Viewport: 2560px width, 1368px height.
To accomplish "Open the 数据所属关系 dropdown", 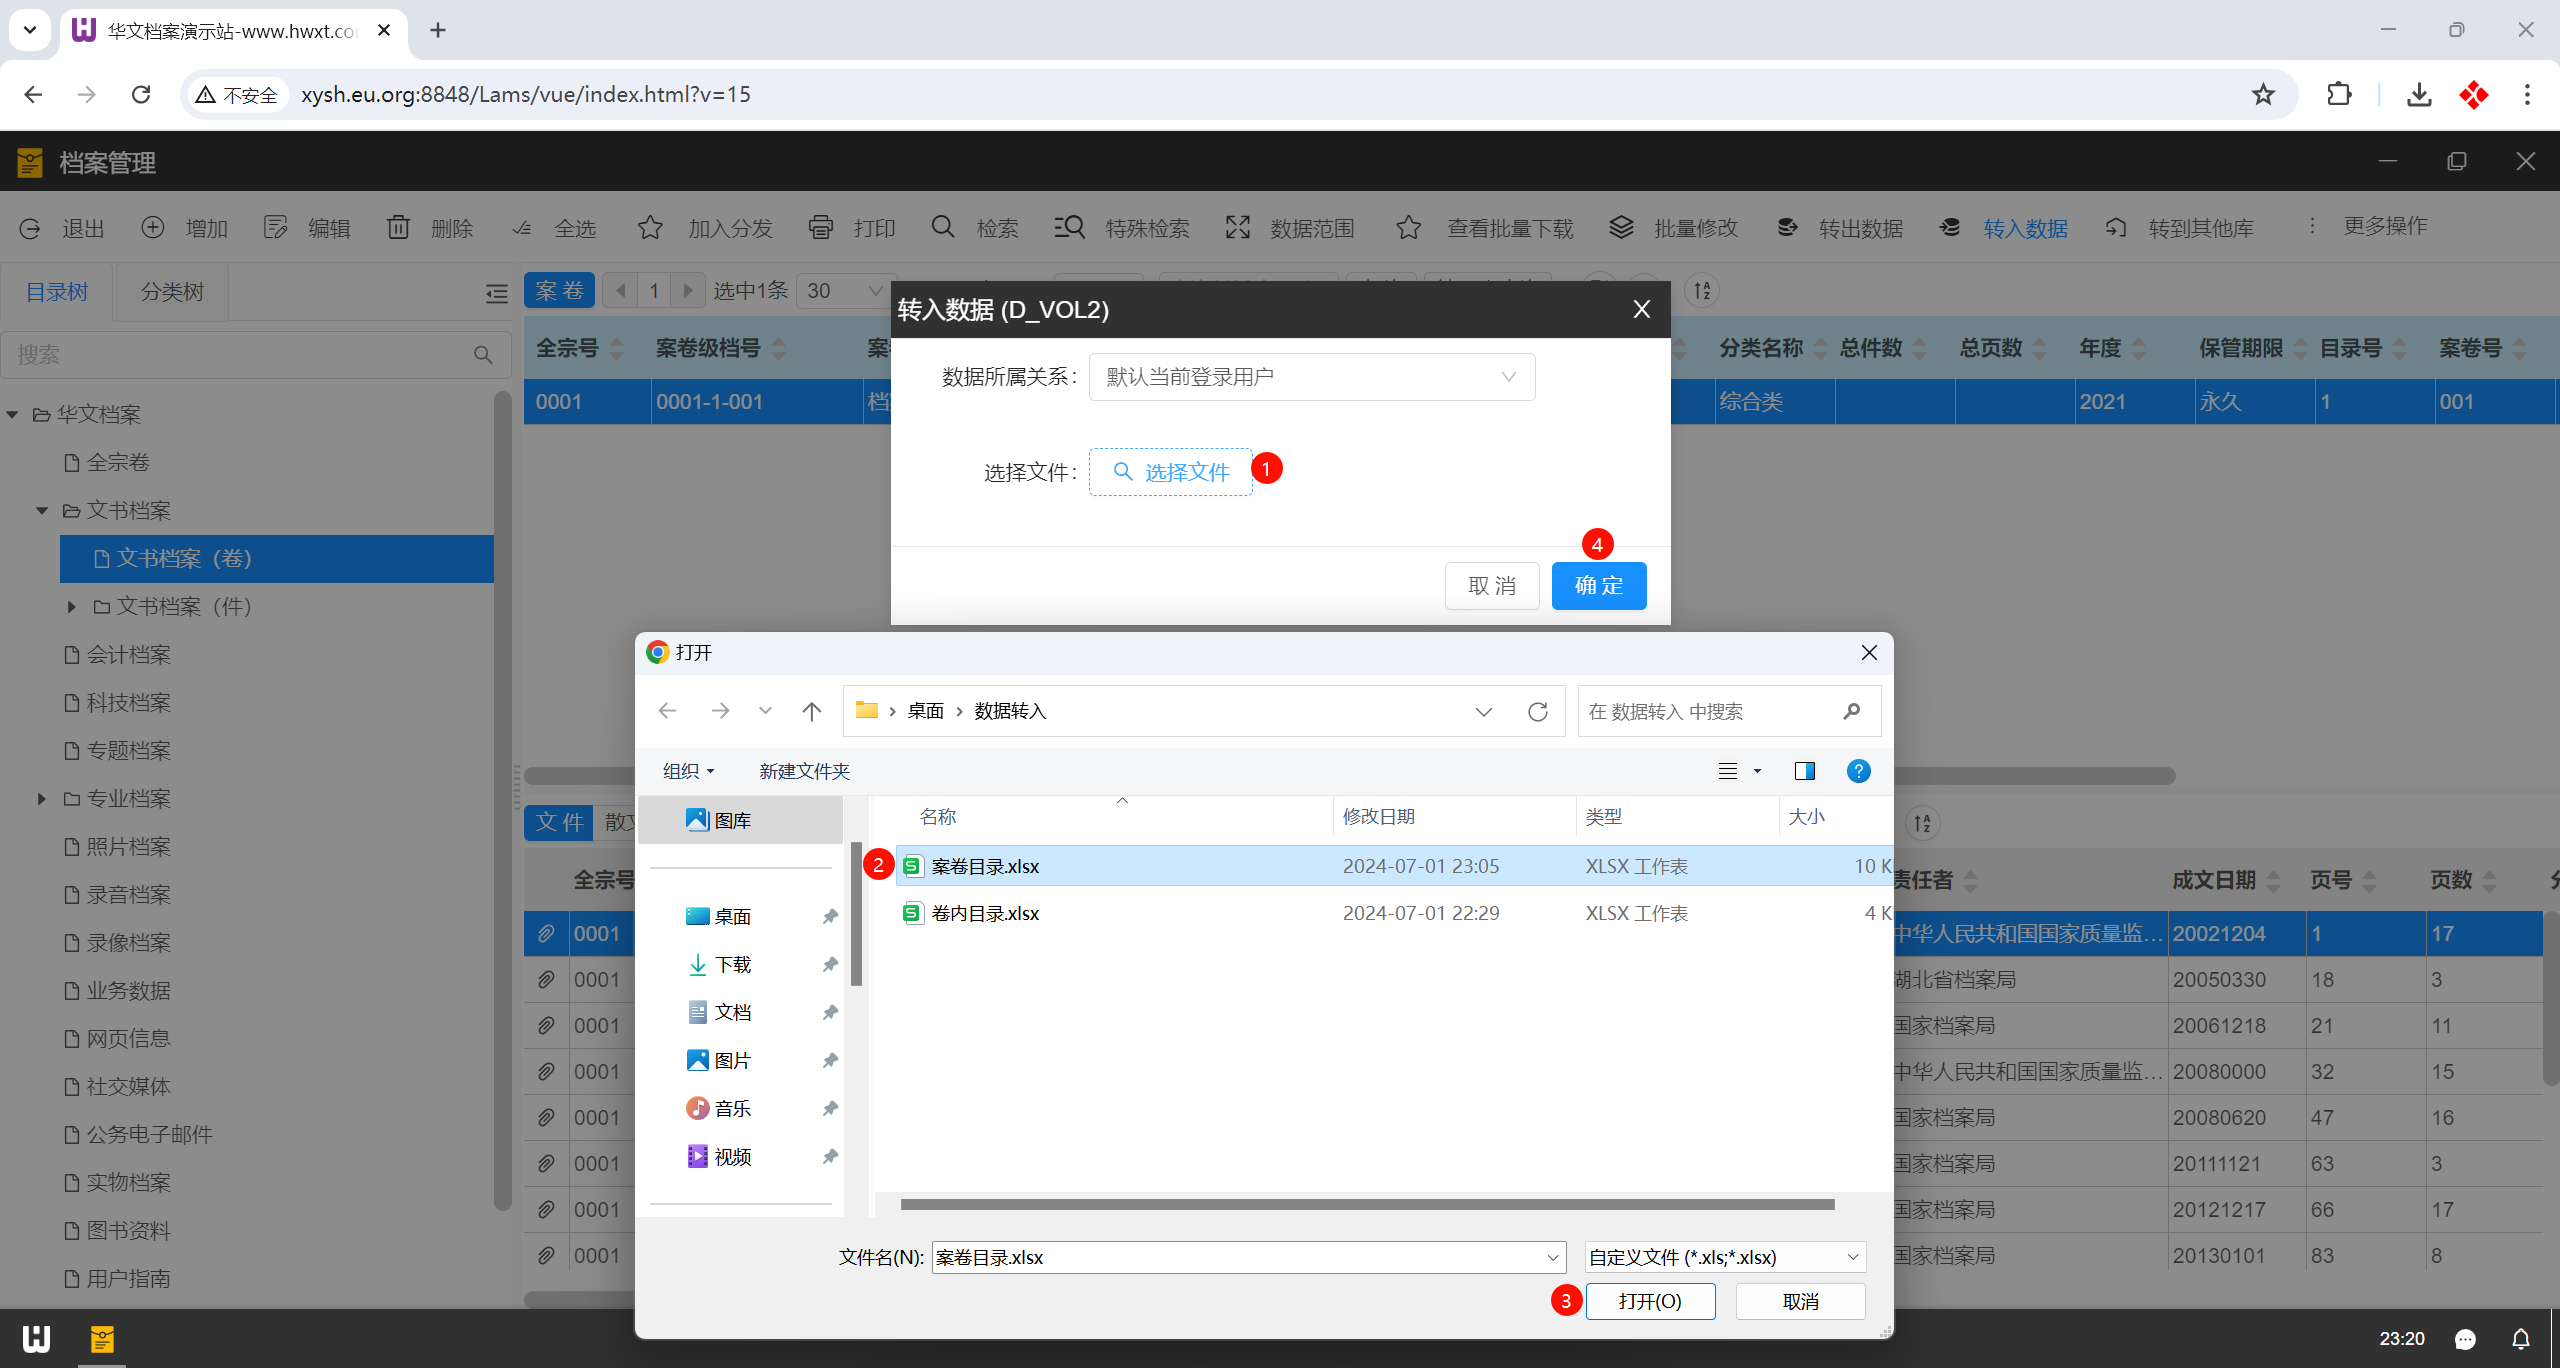I will tap(1311, 377).
